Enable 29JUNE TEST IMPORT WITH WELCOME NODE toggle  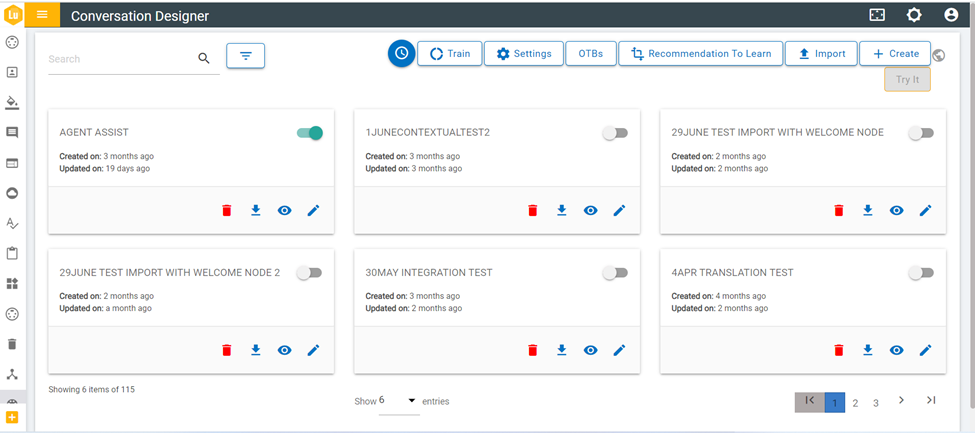pos(921,133)
